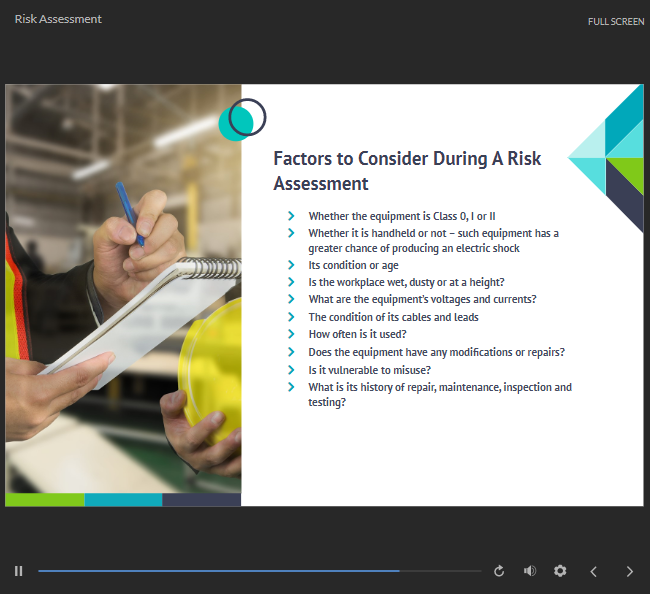Image resolution: width=651 pixels, height=594 pixels.
Task: Go to the previous slide arrow
Action: tap(593, 571)
